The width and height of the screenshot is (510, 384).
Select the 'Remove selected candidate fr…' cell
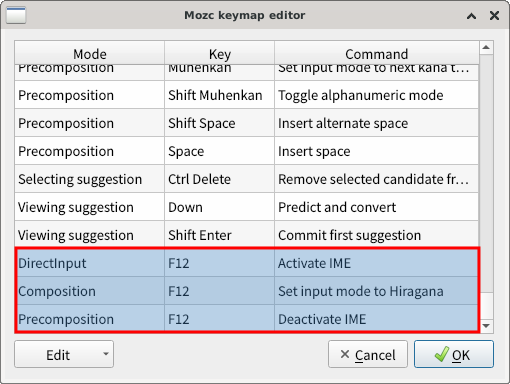[x=376, y=179]
